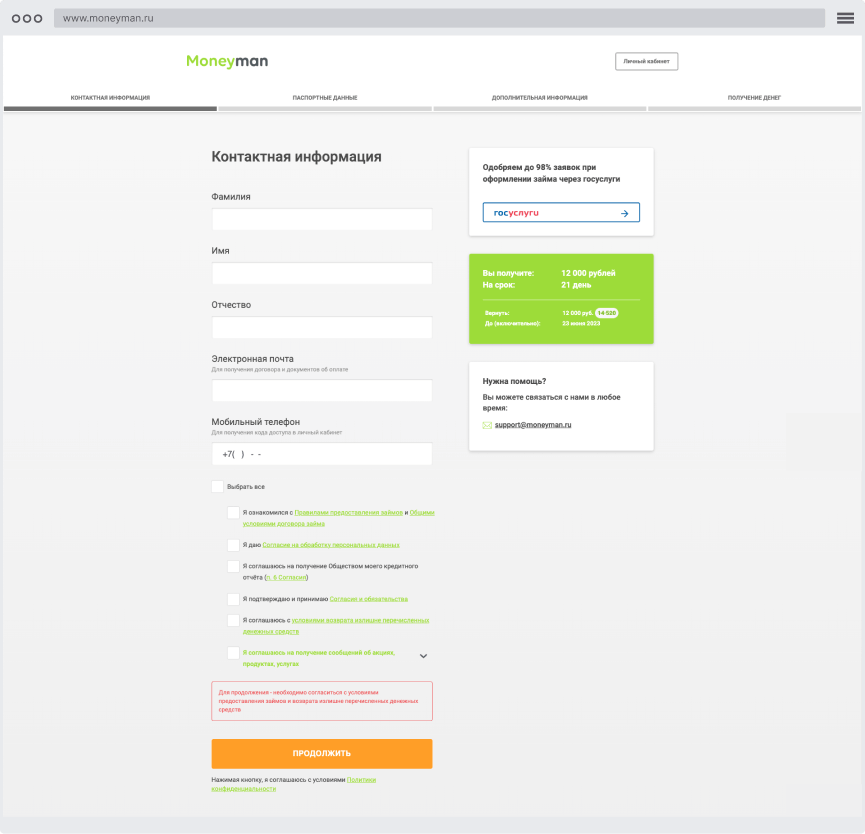Open 'Личный кабинет' button in header
The width and height of the screenshot is (865, 834).
[x=646, y=61]
